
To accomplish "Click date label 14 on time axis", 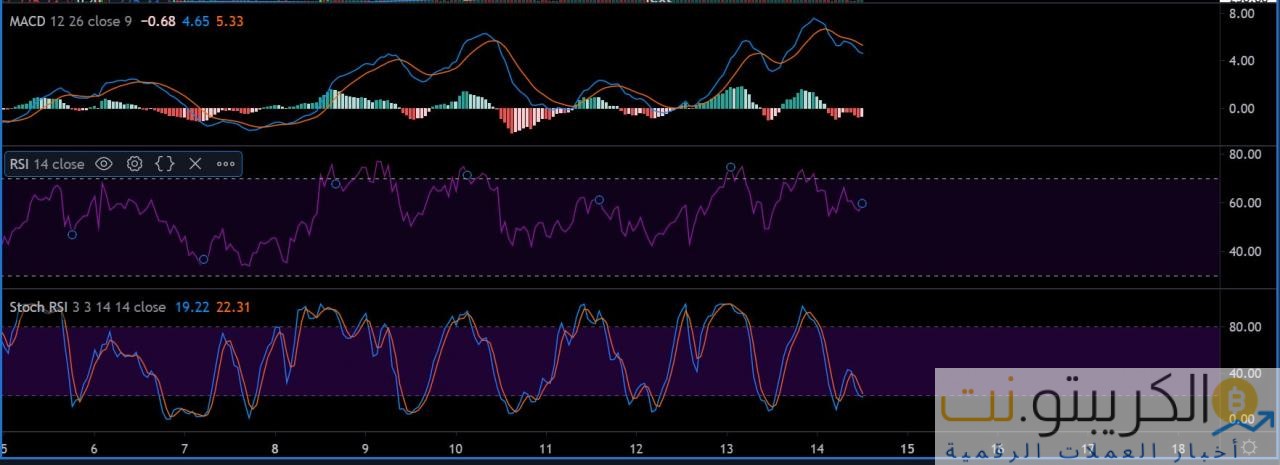I will pyautogui.click(x=817, y=449).
